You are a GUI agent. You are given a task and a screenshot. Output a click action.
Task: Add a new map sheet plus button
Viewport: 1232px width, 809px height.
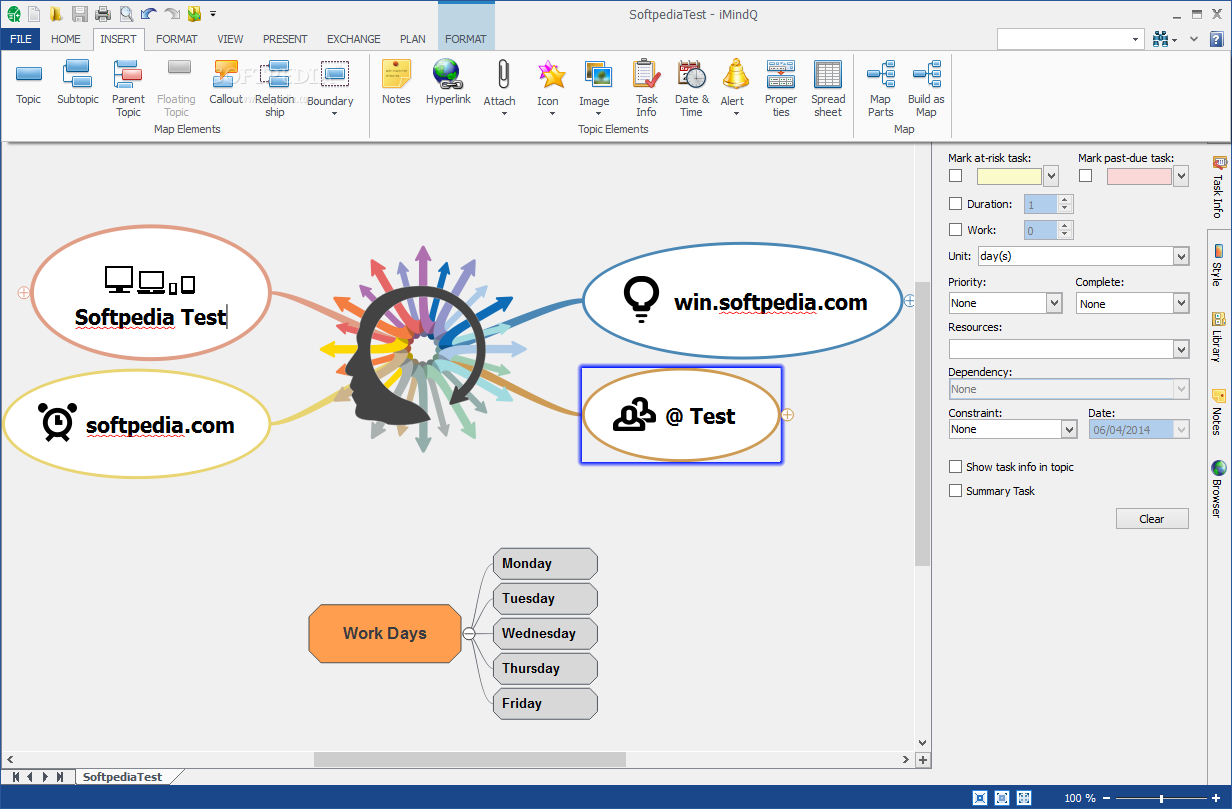point(923,760)
